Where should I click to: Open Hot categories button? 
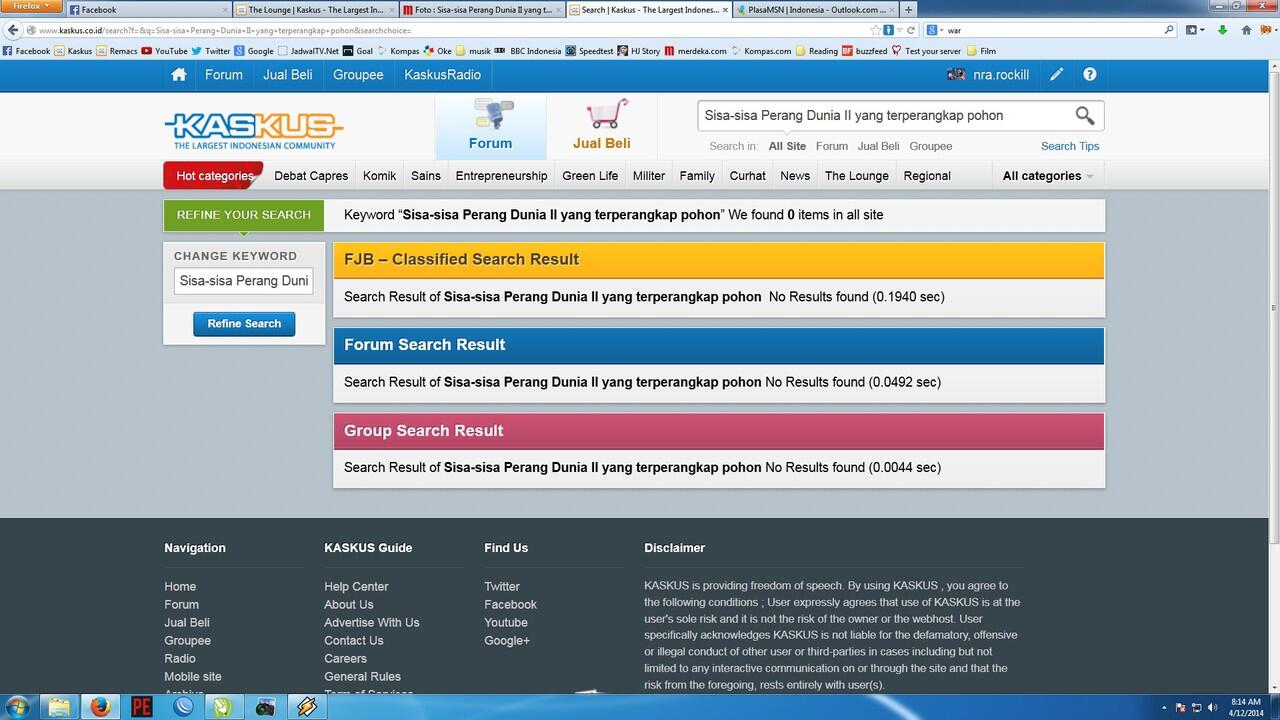(x=213, y=176)
